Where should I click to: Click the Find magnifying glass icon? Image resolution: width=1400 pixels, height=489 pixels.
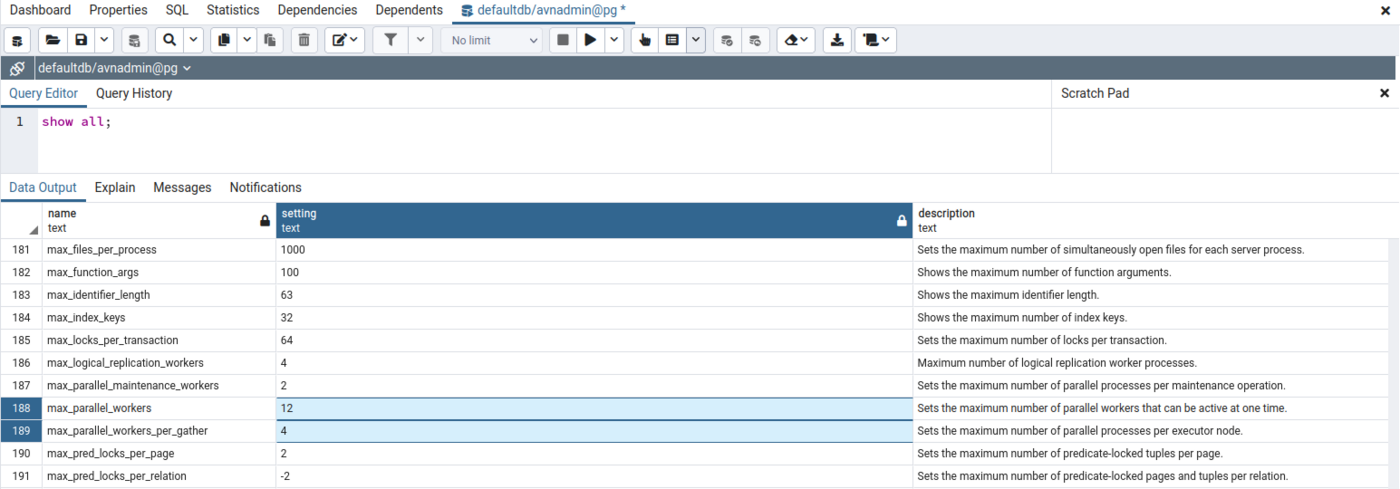[x=170, y=40]
